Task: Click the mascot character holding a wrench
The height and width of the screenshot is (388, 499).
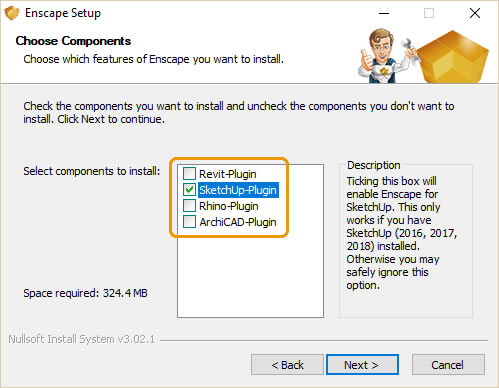Action: click(x=387, y=56)
